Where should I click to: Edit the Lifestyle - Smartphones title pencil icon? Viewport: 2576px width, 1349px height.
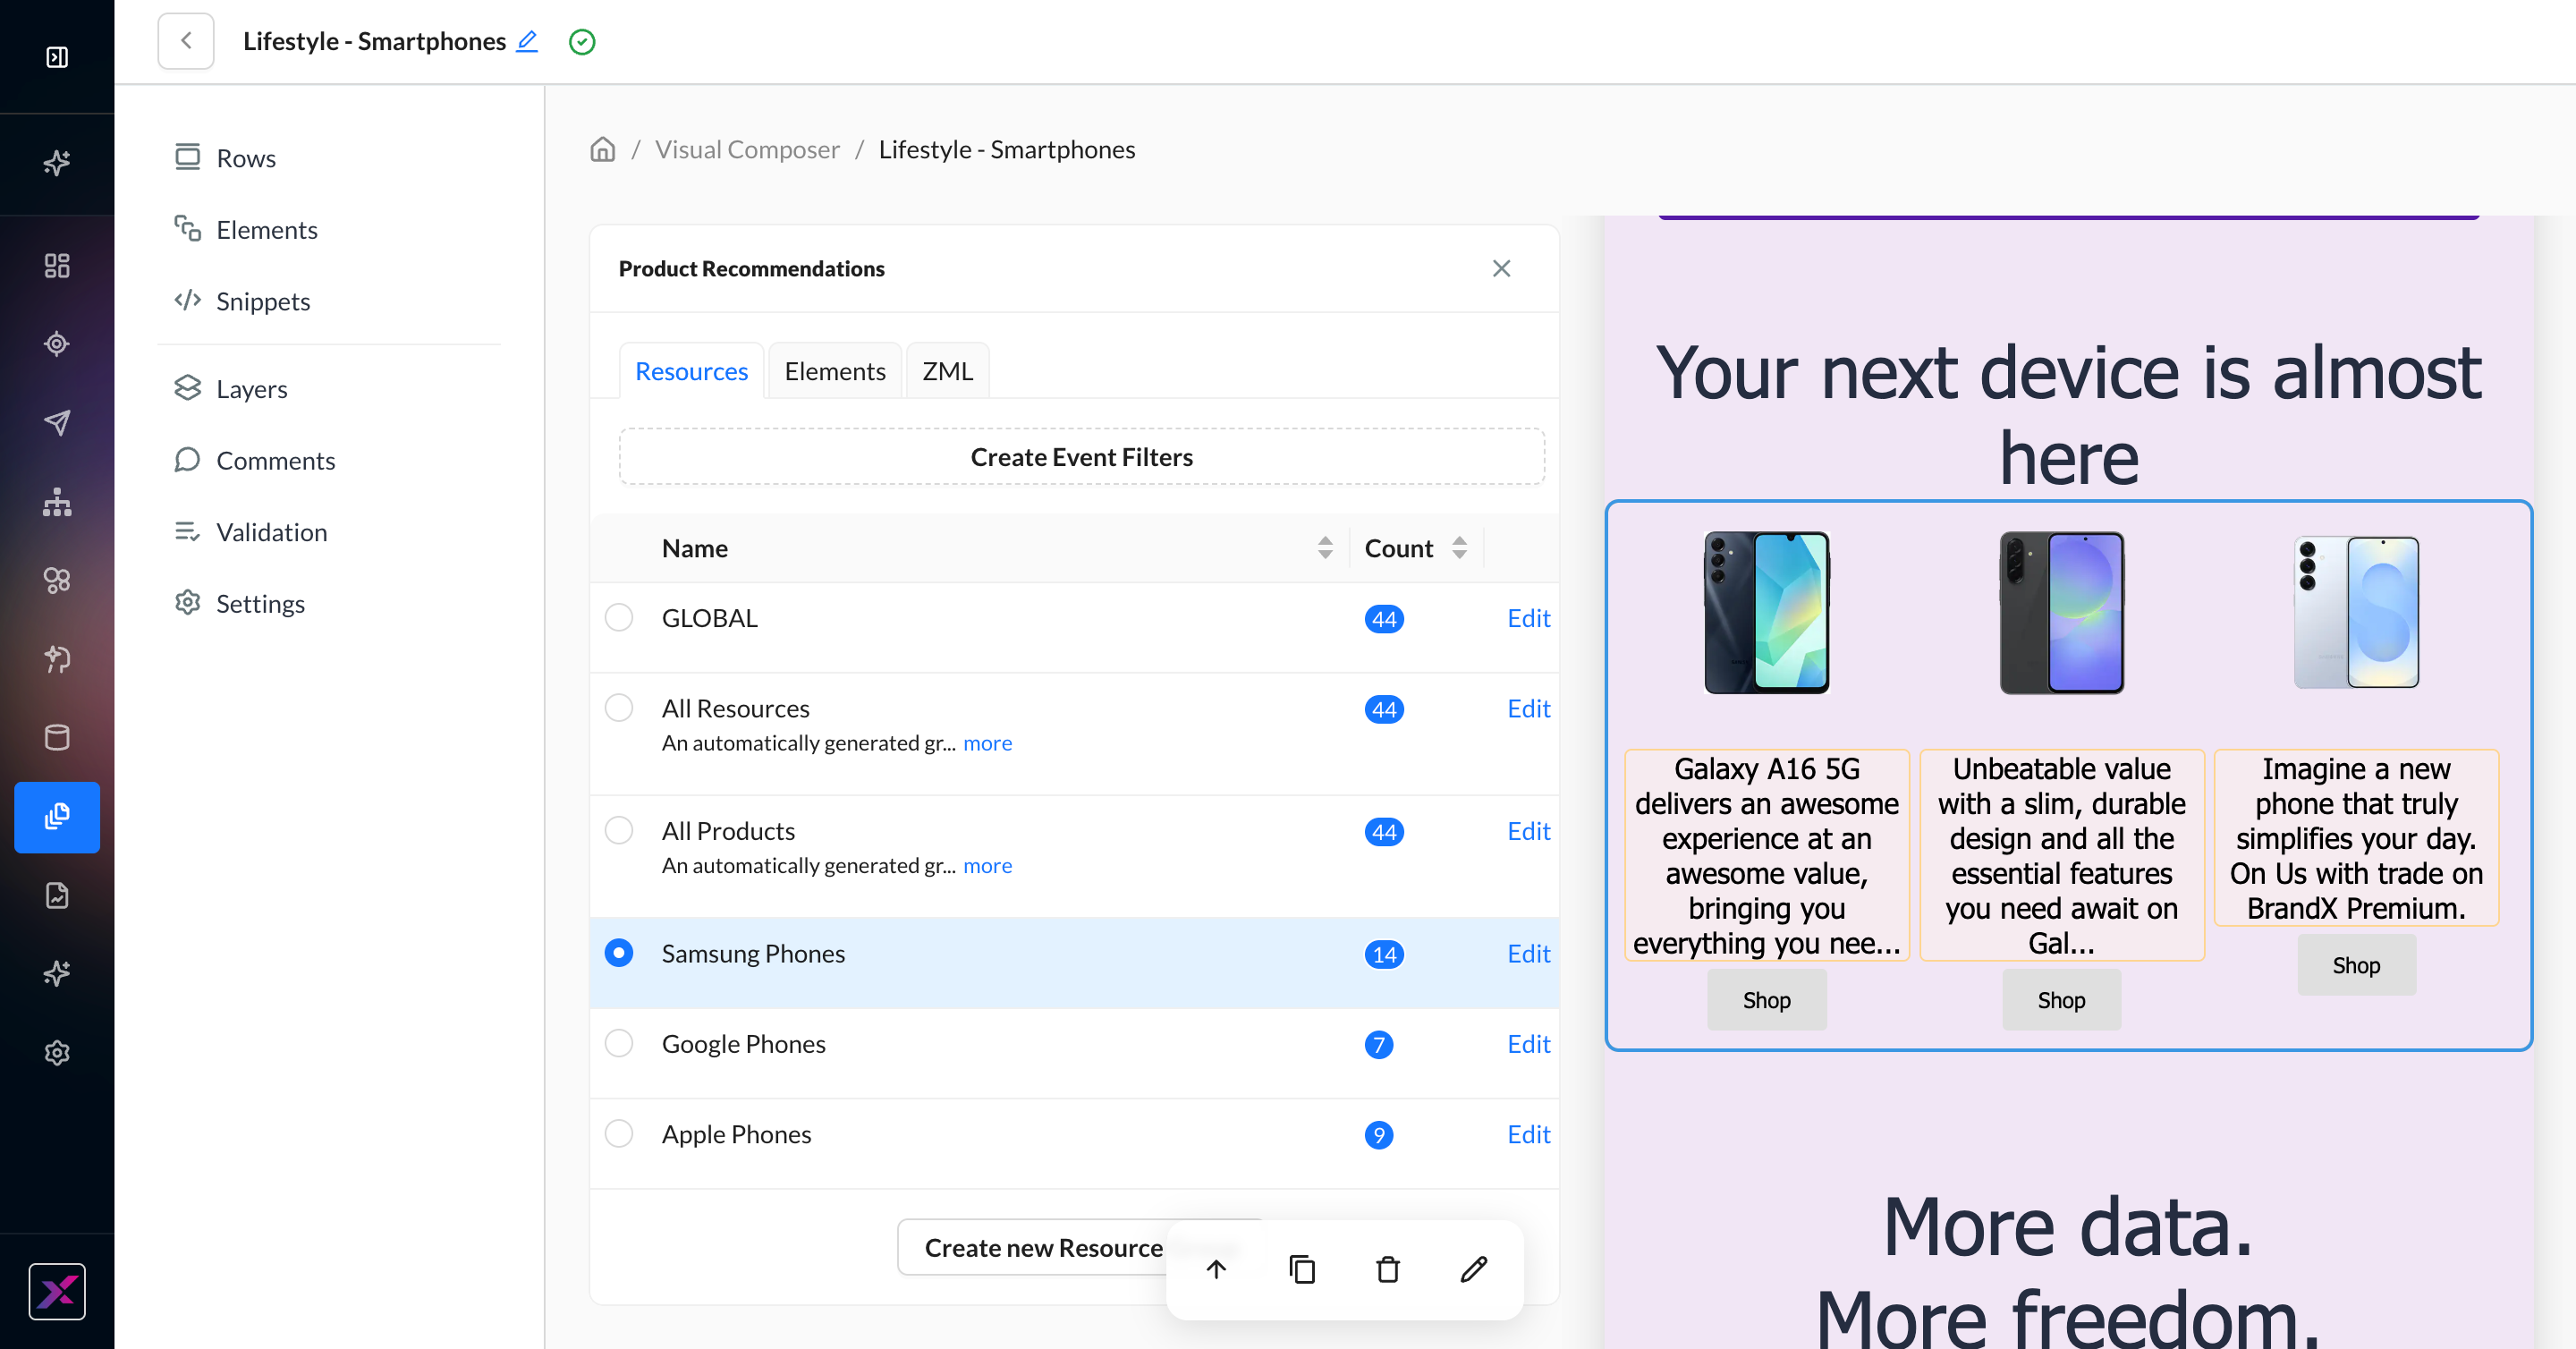coord(527,41)
